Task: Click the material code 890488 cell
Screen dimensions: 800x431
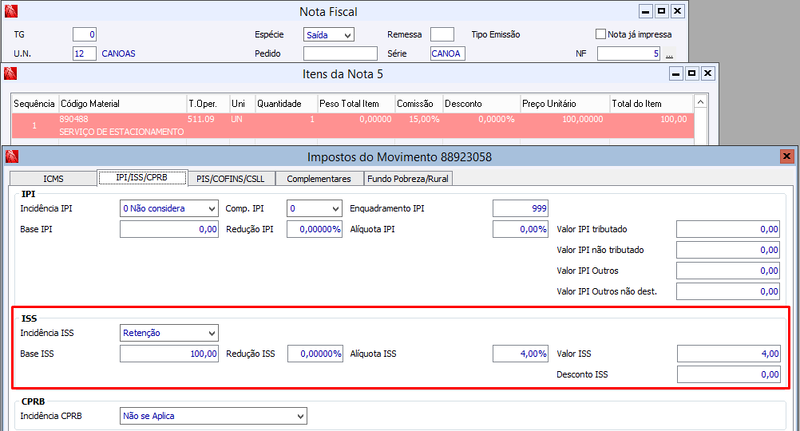Action: (74, 119)
